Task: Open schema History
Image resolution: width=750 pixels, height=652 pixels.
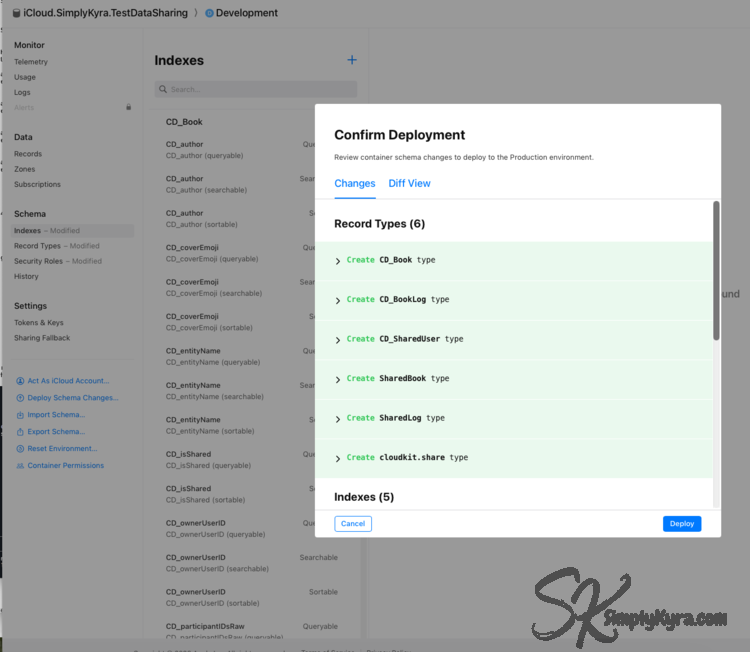Action: point(26,276)
